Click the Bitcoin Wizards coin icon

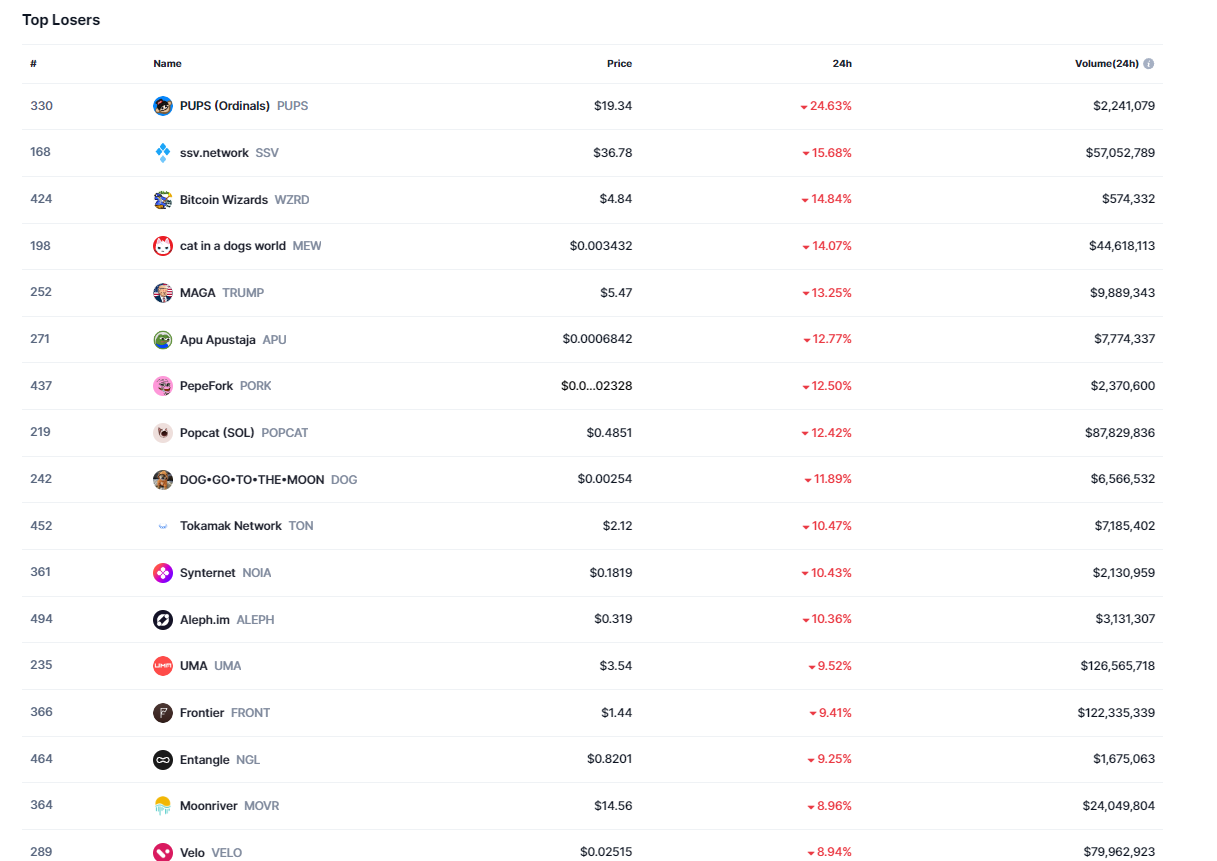[x=163, y=200]
